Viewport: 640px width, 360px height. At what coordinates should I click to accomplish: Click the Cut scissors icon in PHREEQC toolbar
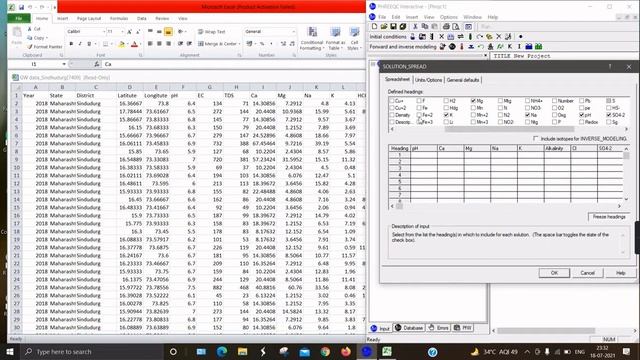coord(415,27)
